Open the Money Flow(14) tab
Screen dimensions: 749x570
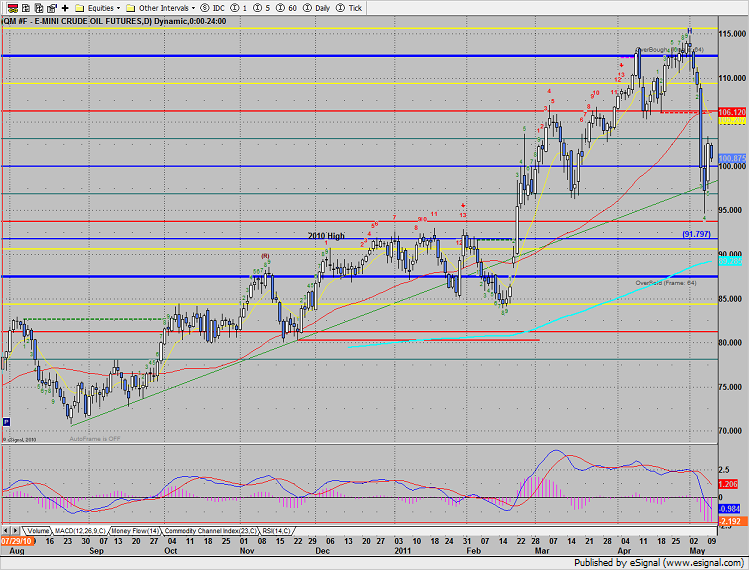coord(135,531)
